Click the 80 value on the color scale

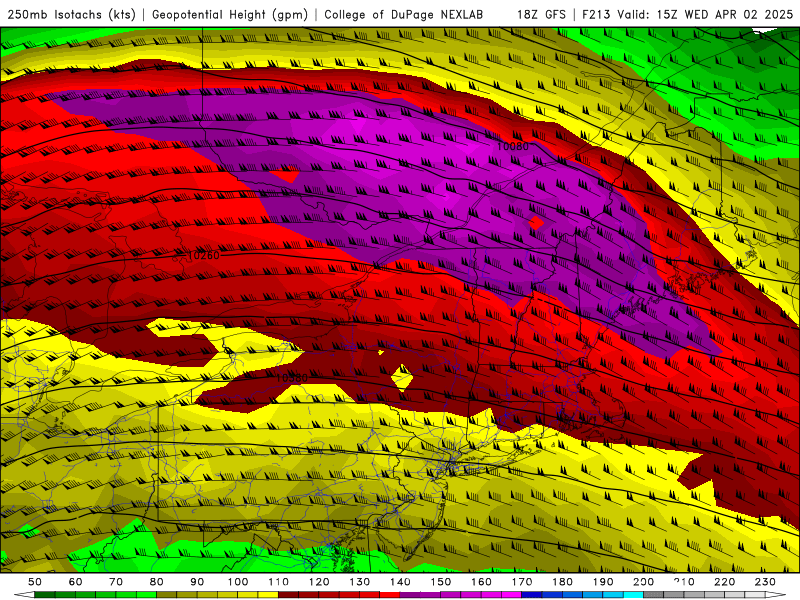157,582
